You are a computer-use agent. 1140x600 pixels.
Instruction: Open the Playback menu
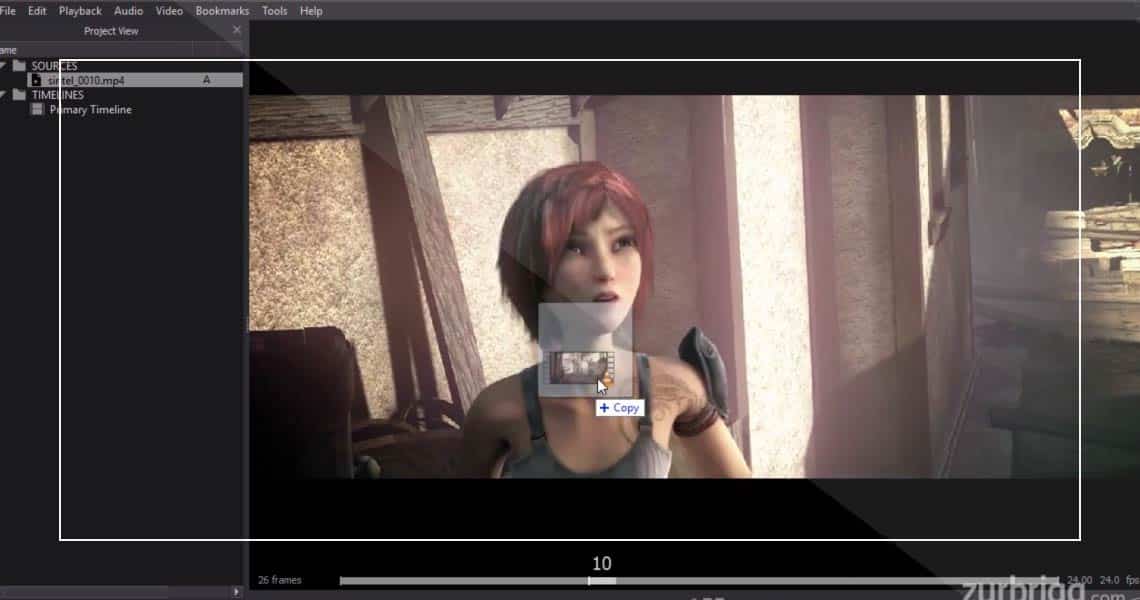80,11
